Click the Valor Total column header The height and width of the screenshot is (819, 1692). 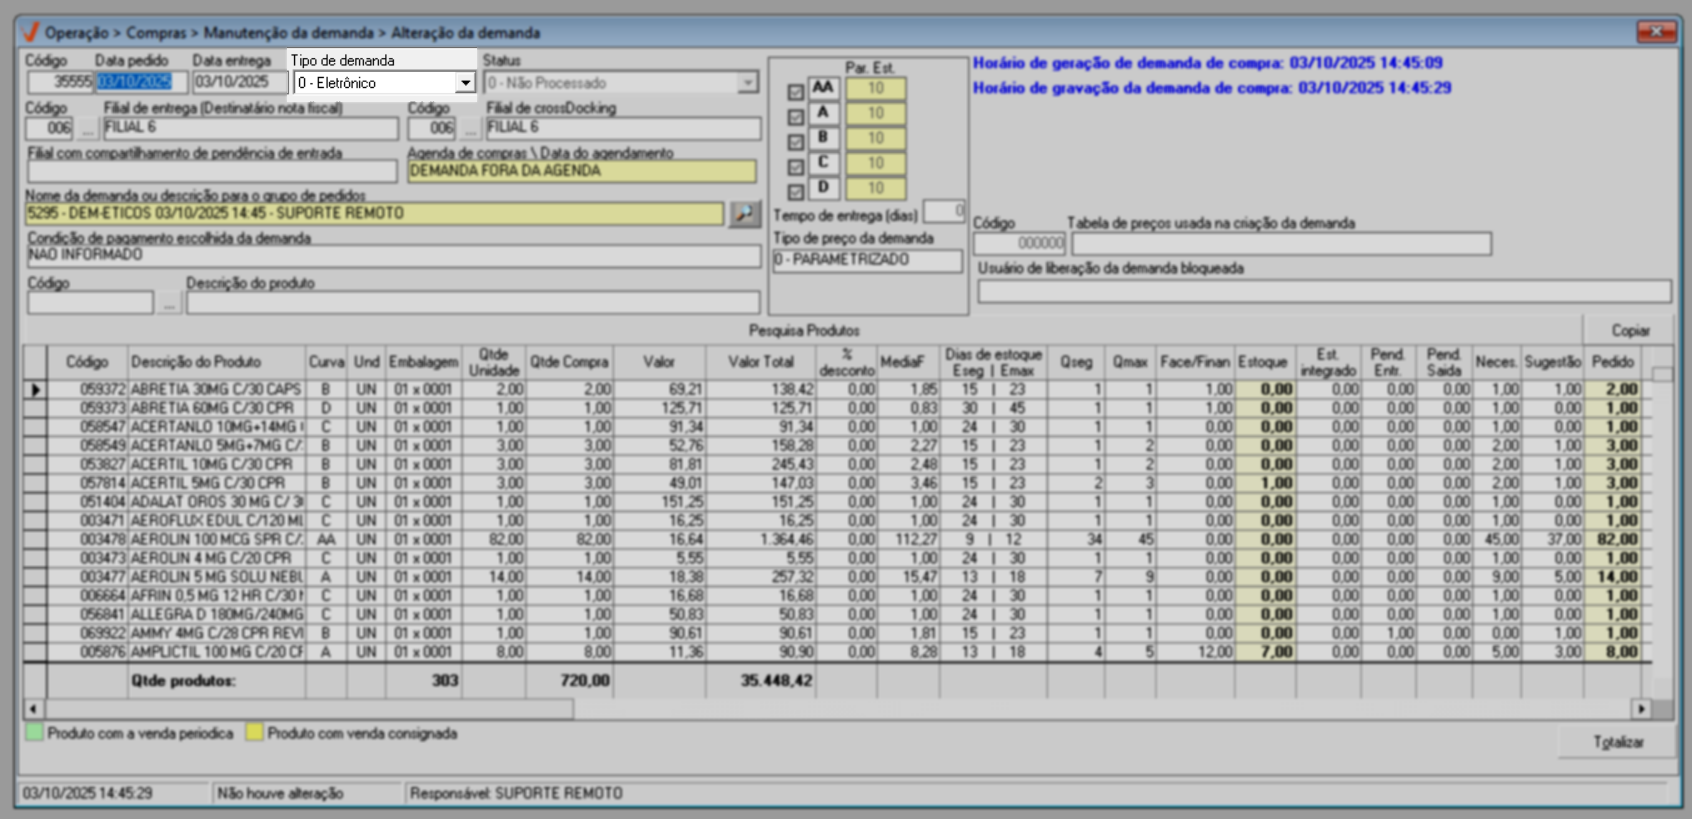(760, 362)
